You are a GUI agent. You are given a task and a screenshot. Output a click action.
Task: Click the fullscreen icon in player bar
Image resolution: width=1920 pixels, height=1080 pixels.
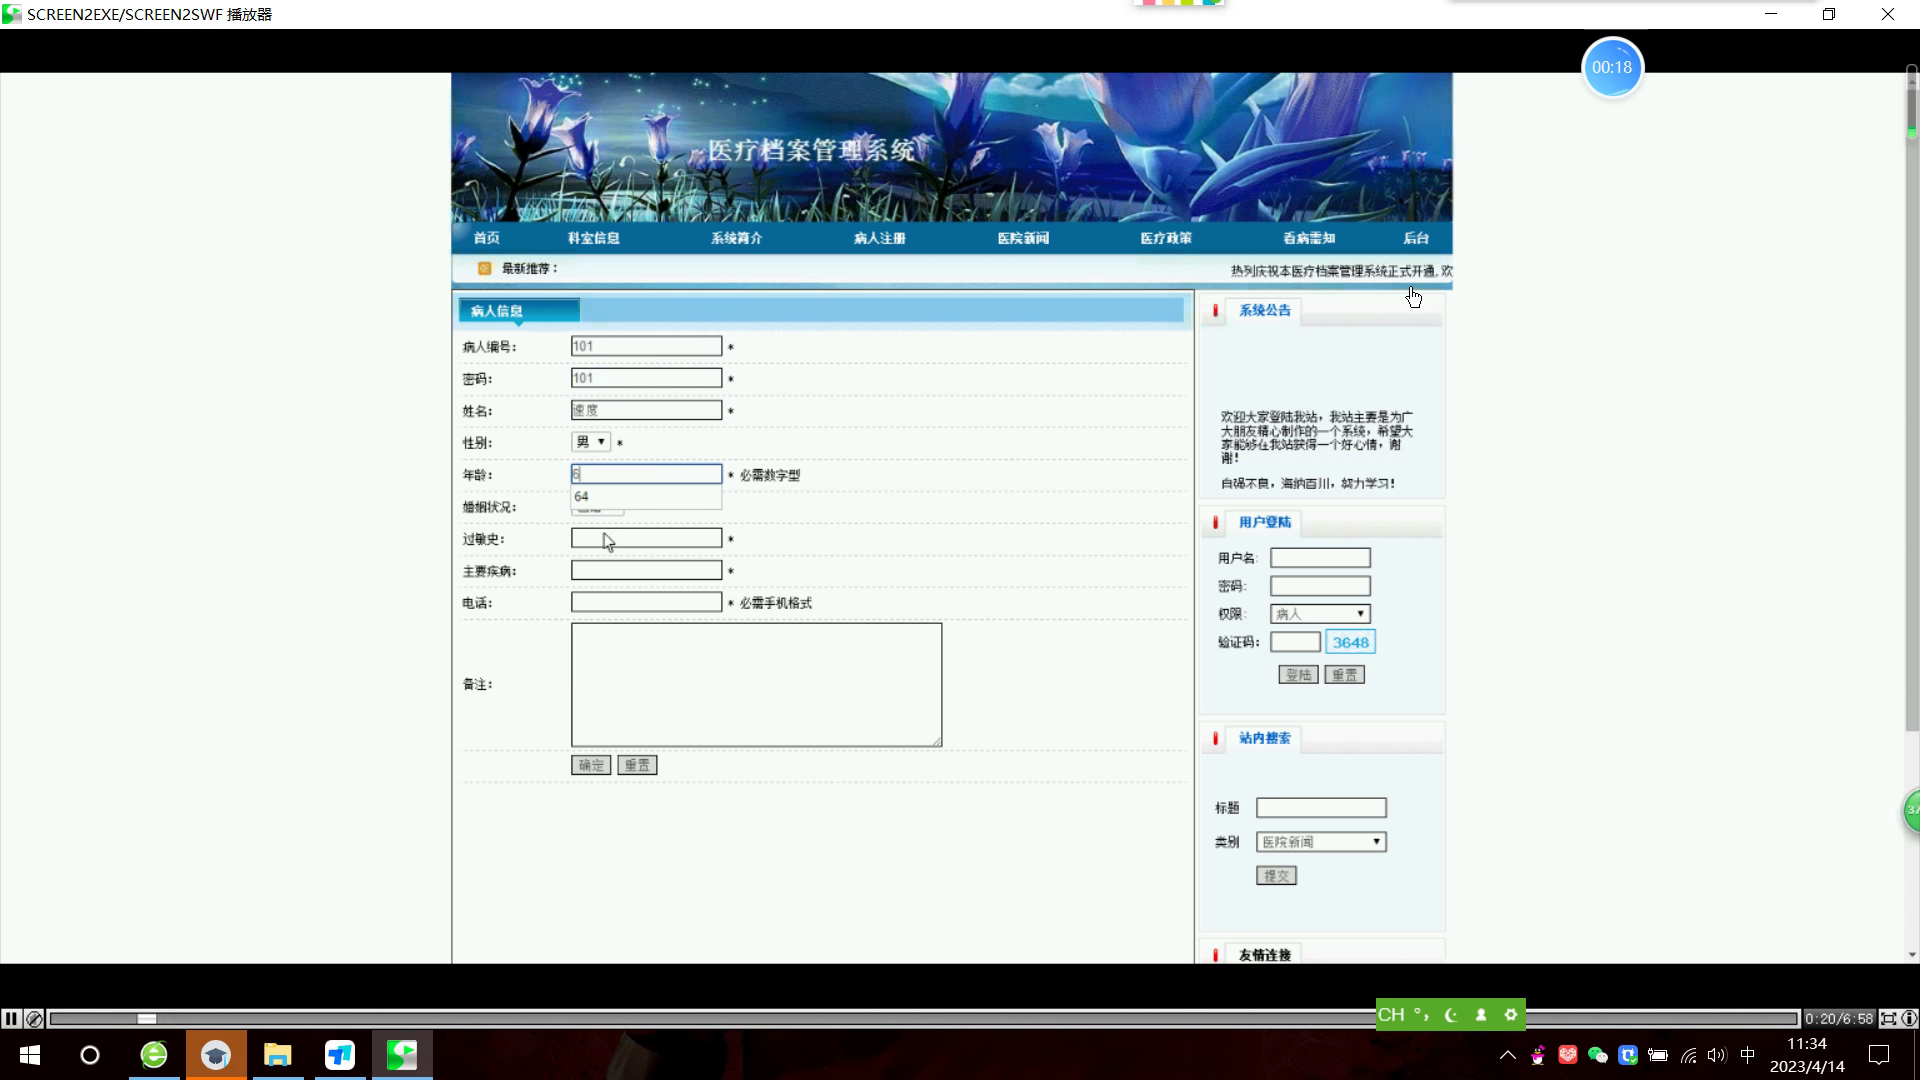point(1888,1018)
